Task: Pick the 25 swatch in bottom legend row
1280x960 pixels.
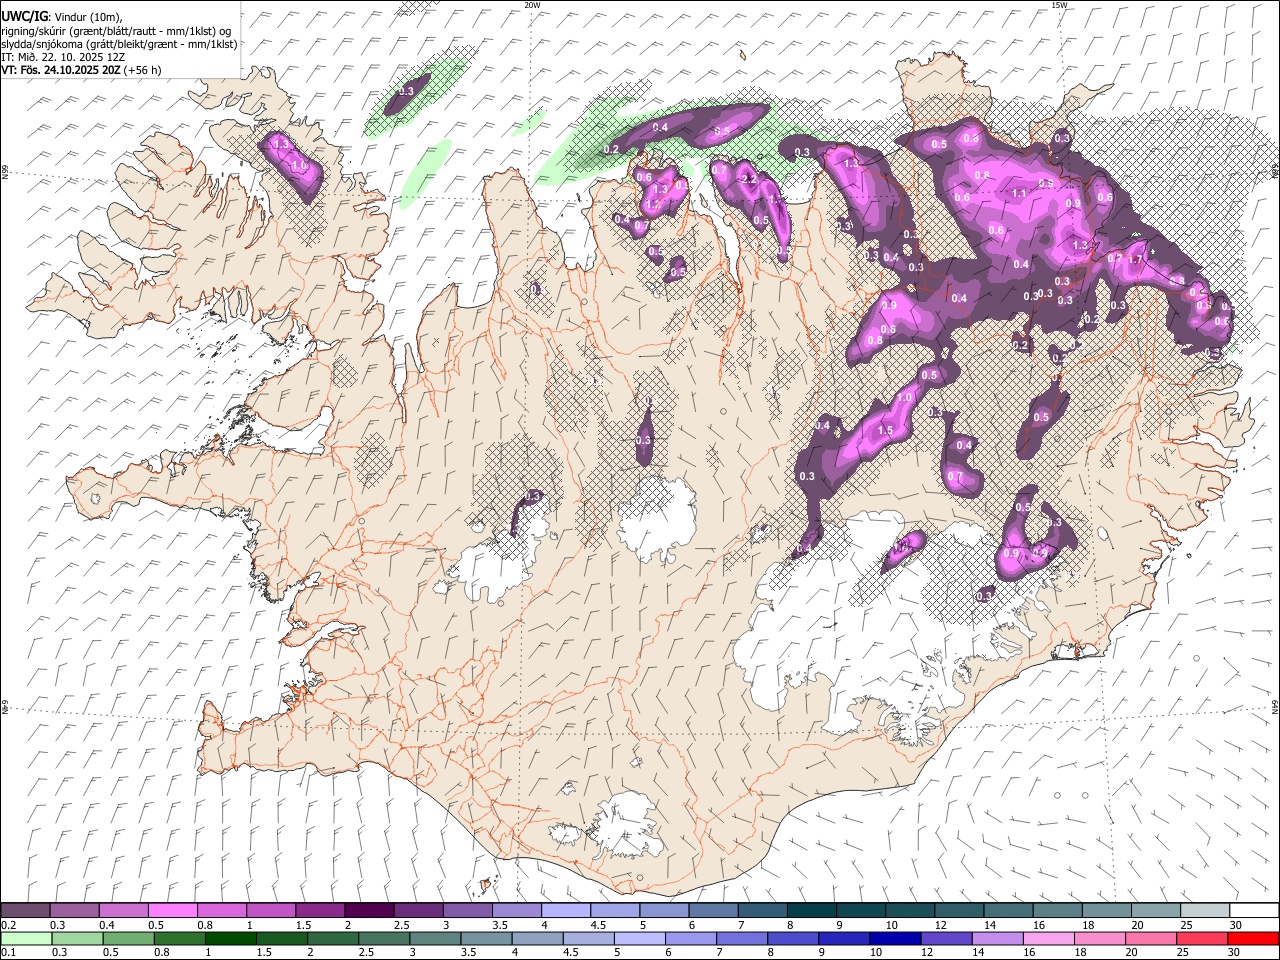Action: (x=1203, y=939)
